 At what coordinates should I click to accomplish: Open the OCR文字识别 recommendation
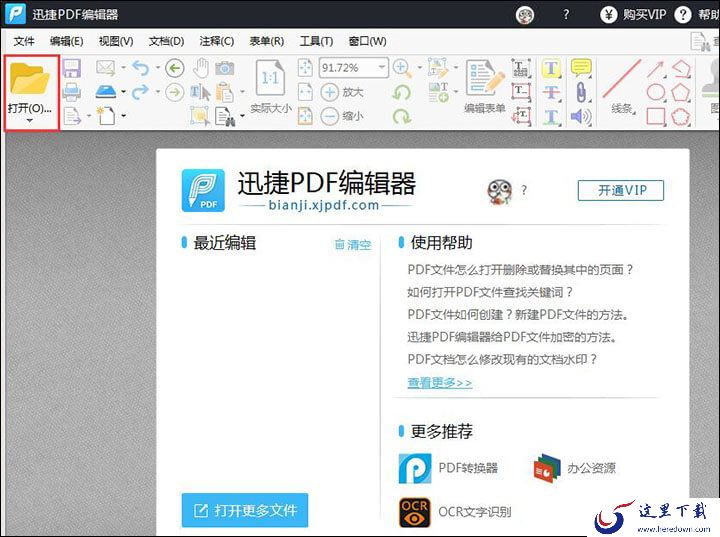tap(455, 512)
